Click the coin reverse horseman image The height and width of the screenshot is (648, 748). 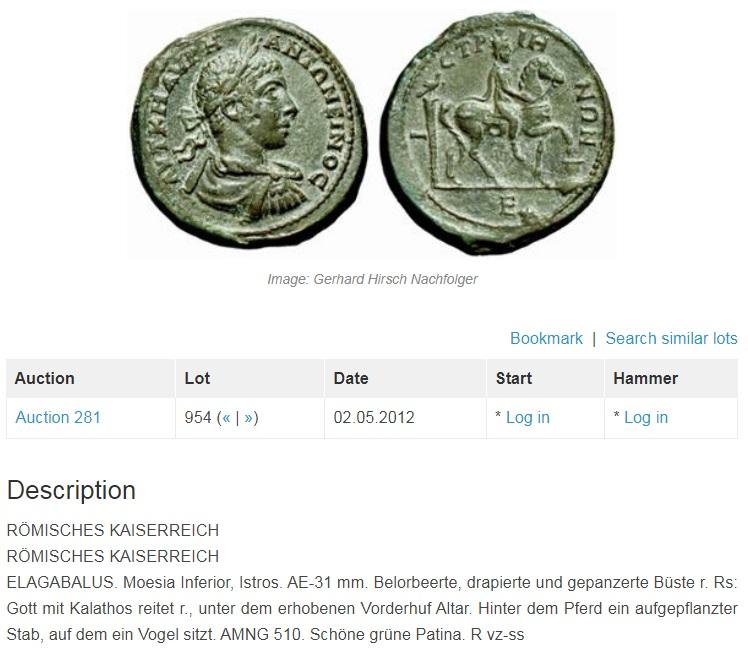(498, 133)
